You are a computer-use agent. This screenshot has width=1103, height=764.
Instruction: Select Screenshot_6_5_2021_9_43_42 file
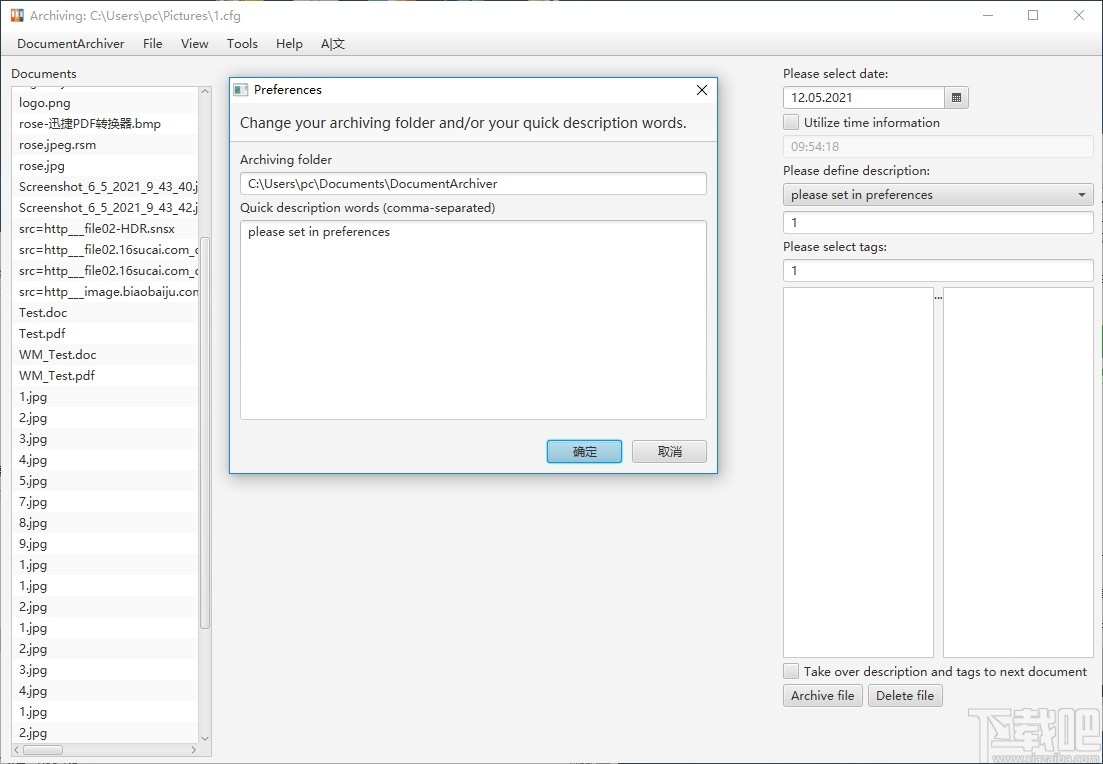[x=106, y=208]
